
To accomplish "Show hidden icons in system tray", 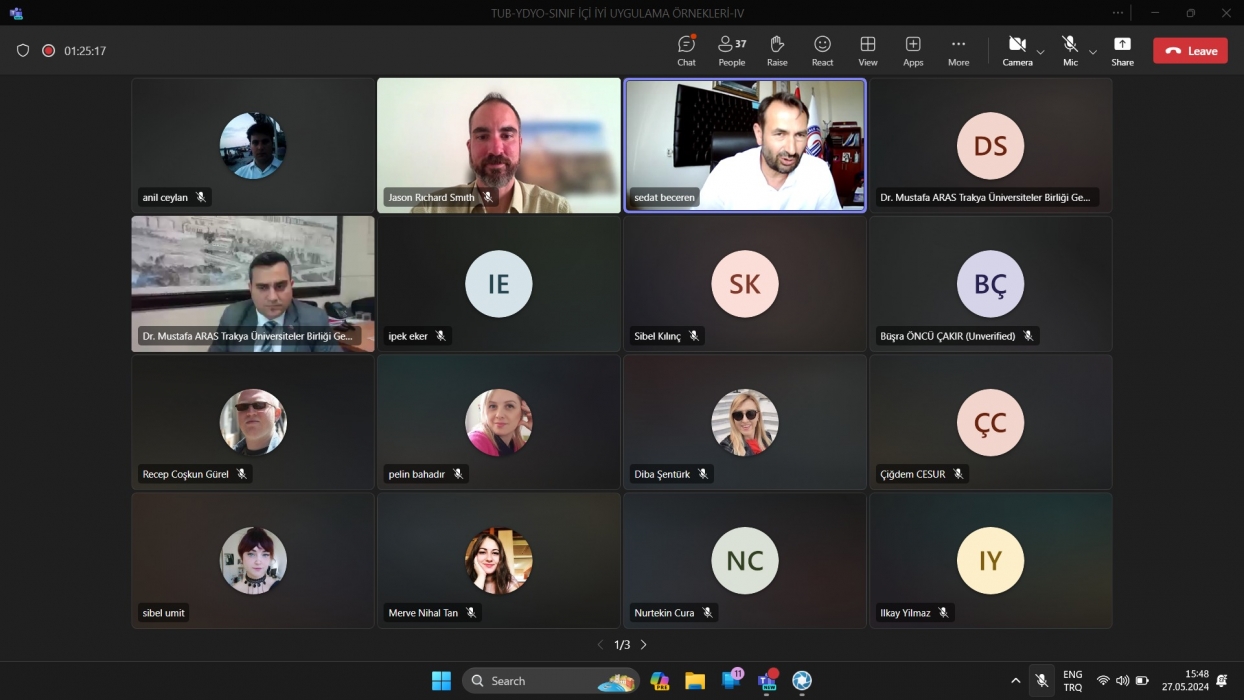I will [x=1016, y=681].
